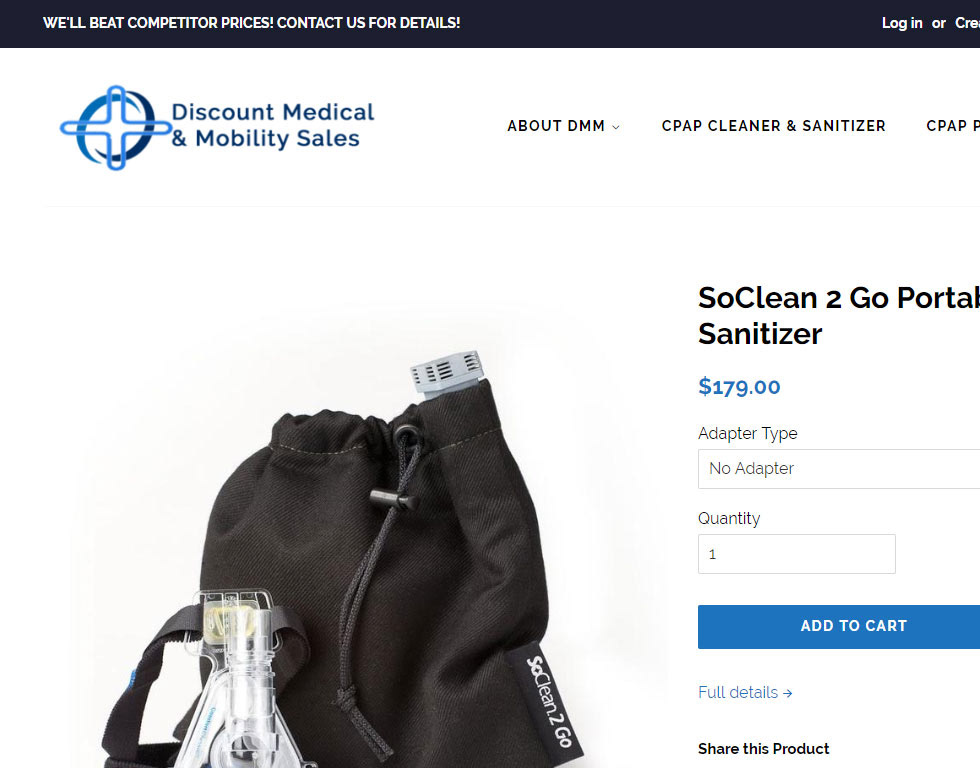Open the Adapter Type dropdown
980x768 pixels.
pyautogui.click(x=839, y=469)
